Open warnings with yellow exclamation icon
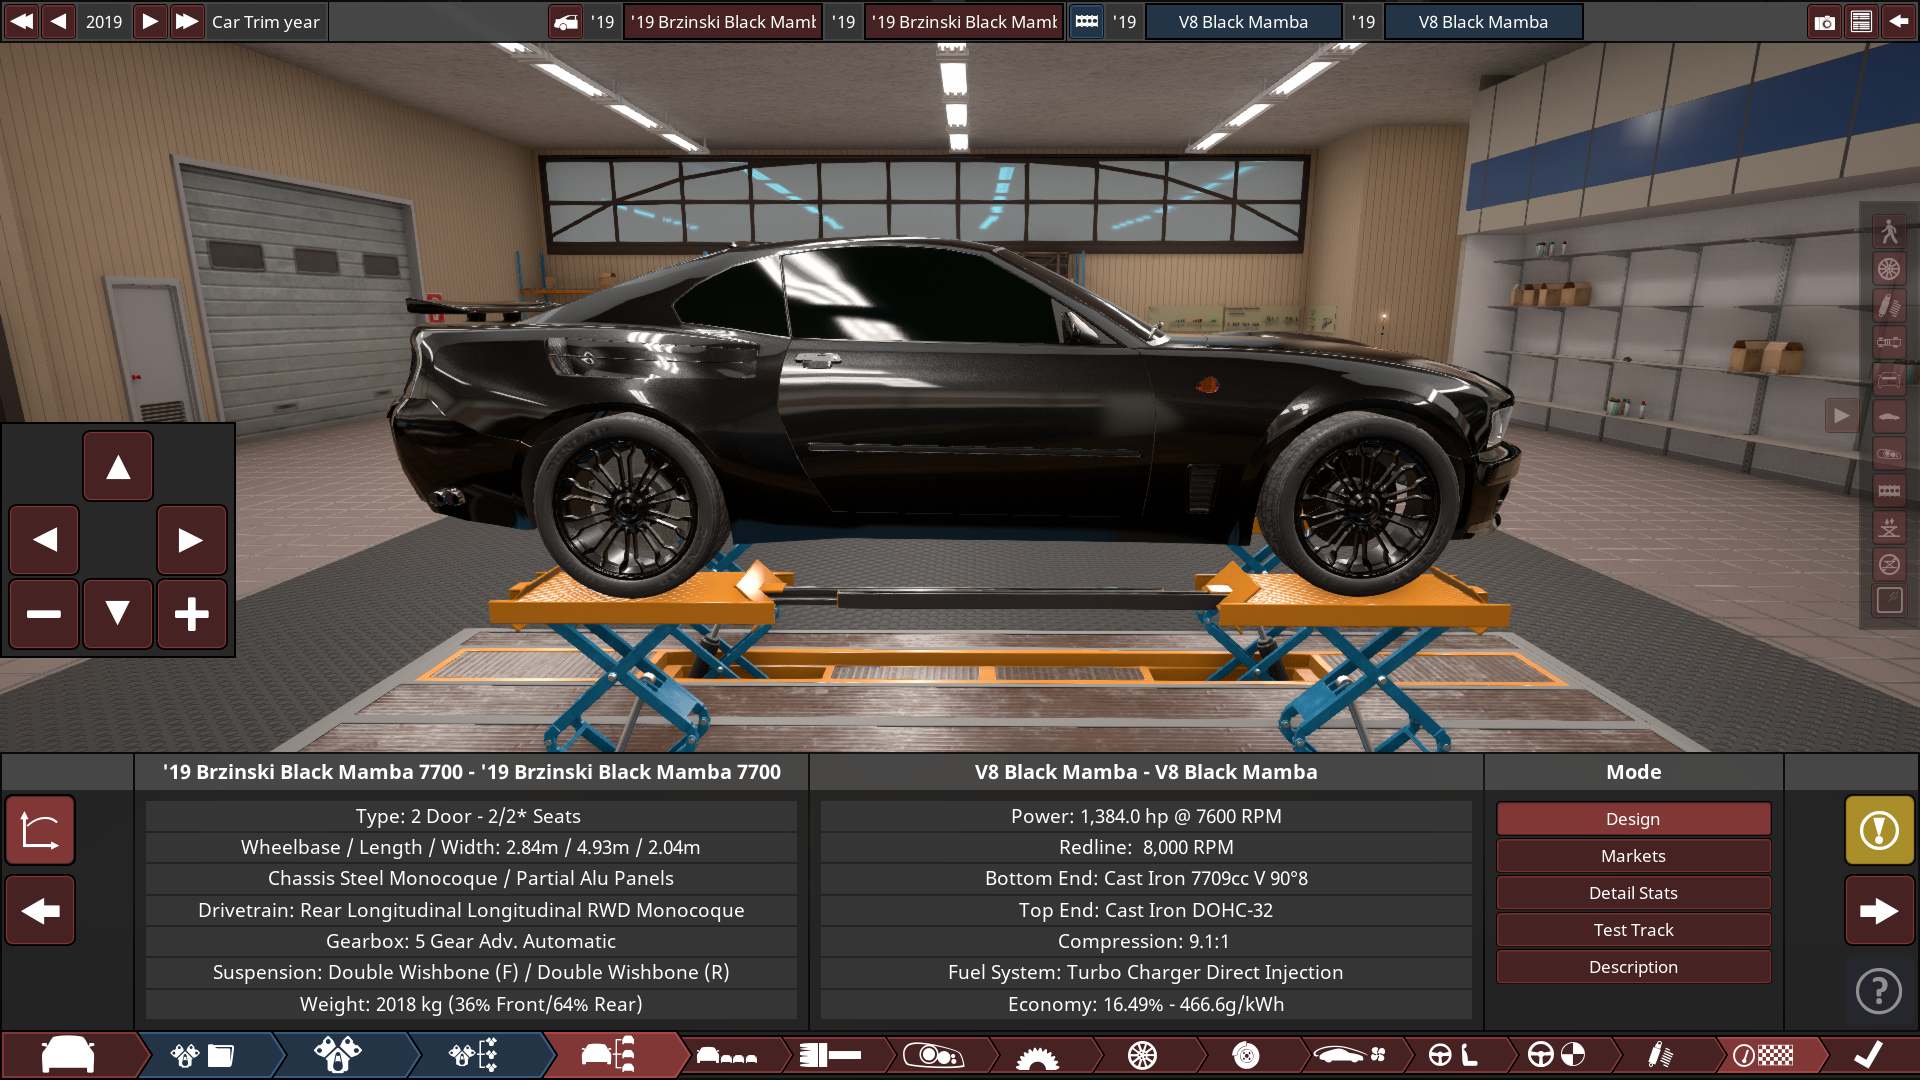This screenshot has height=1080, width=1920. [x=1879, y=830]
